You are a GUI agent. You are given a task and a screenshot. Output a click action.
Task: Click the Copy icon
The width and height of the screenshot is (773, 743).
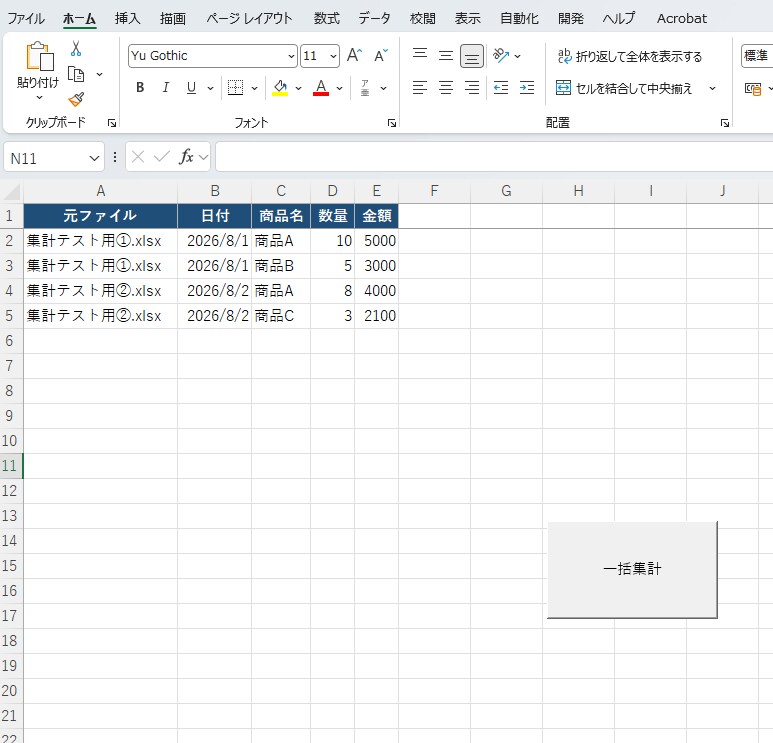76,74
